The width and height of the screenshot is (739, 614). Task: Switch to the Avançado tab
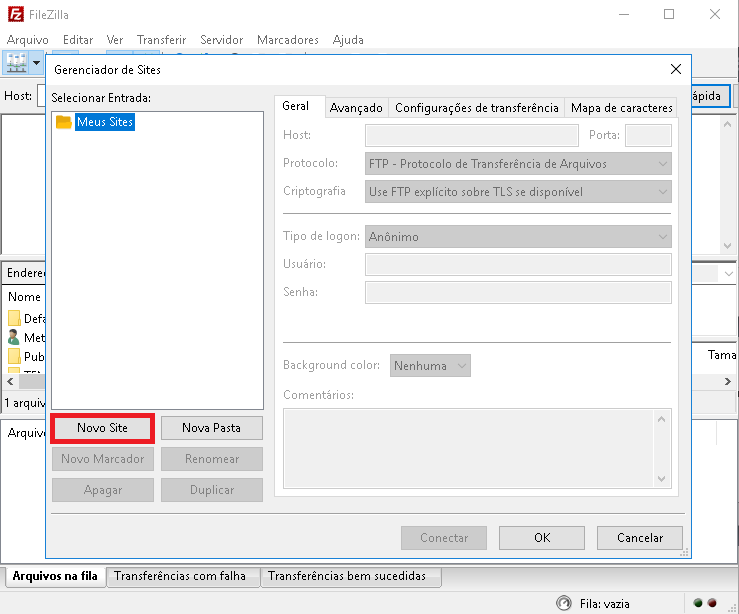[356, 108]
